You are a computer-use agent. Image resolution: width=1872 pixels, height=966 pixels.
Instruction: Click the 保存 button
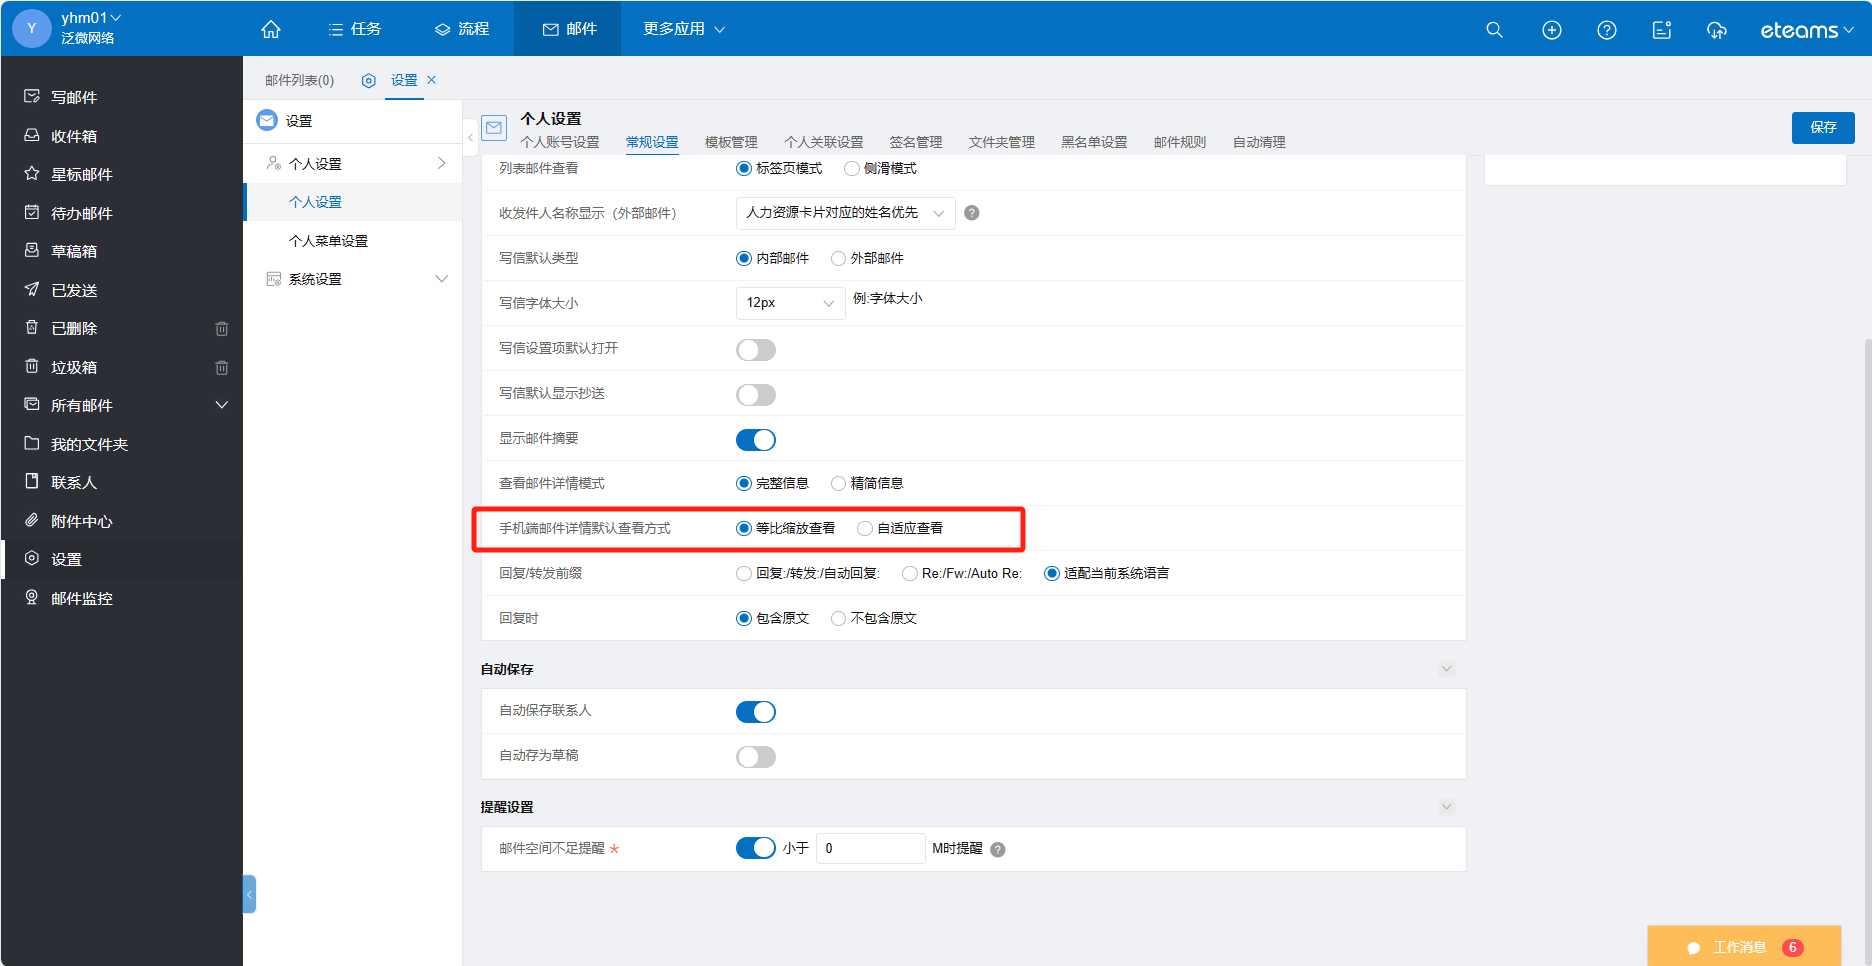[x=1822, y=127]
